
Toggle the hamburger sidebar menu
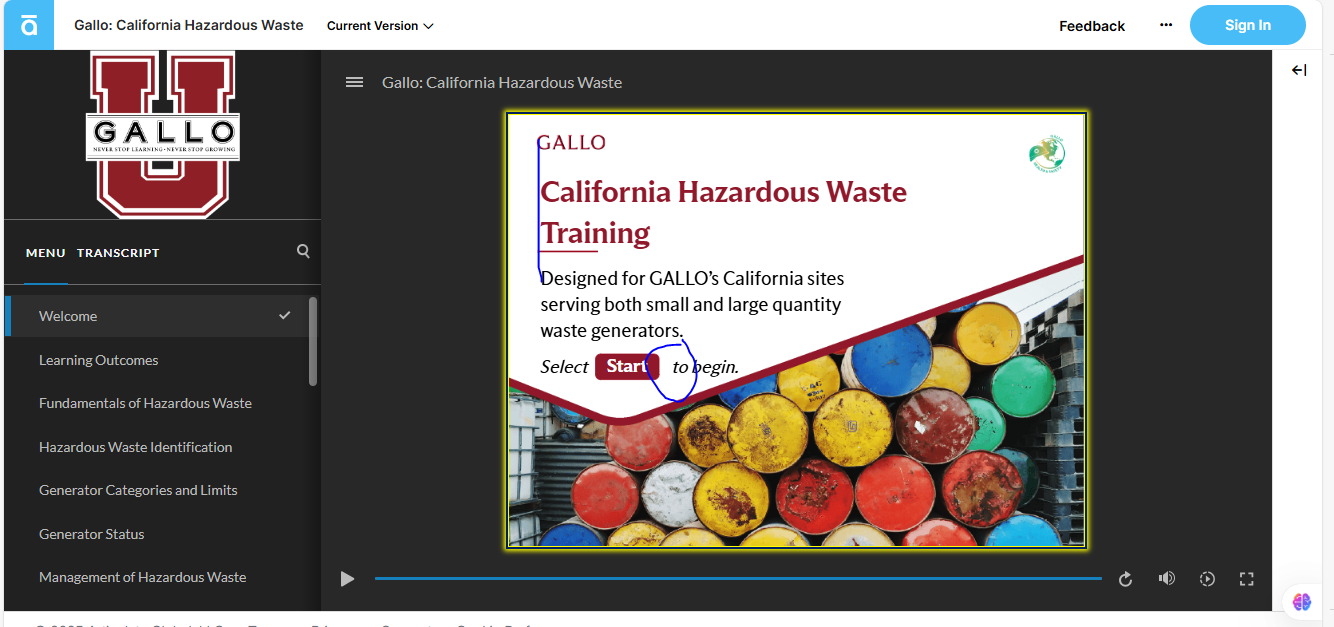354,82
